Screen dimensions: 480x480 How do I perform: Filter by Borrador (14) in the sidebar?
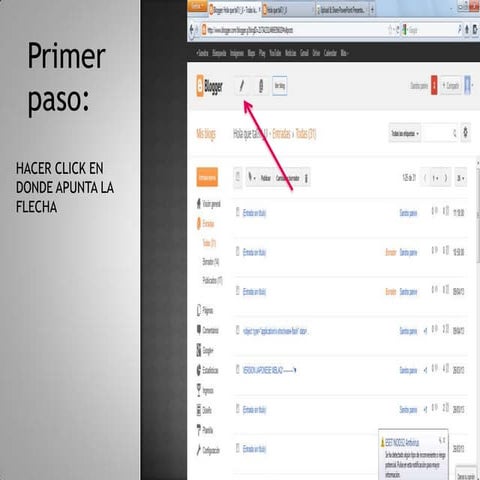coord(211,262)
